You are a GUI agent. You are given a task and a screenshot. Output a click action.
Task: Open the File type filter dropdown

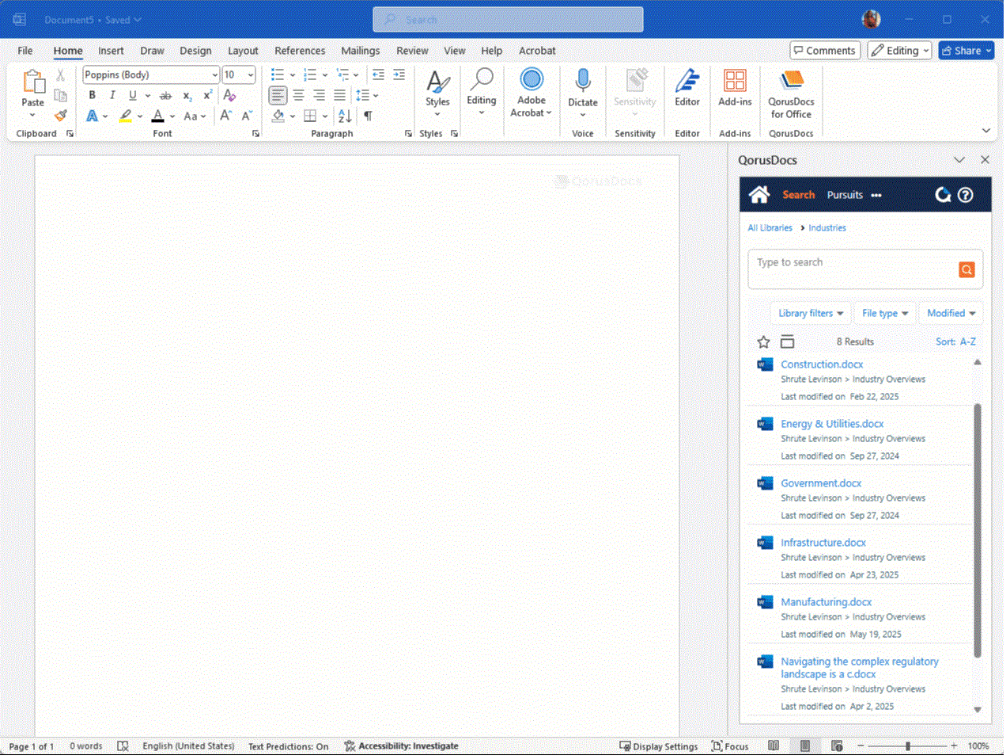(x=885, y=313)
